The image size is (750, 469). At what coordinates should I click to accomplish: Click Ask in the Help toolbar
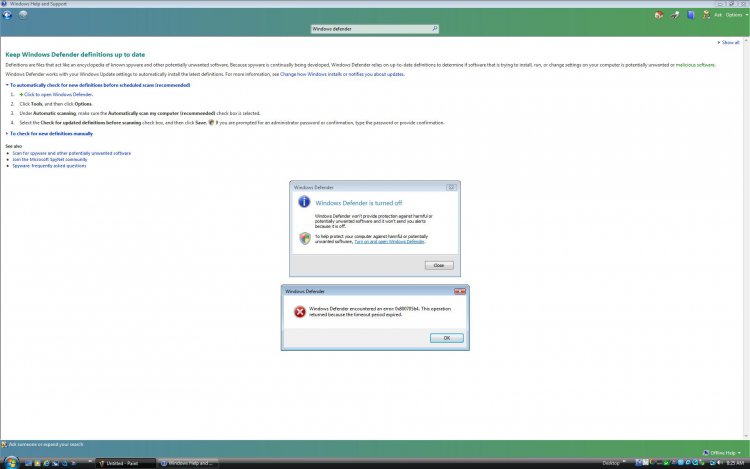[717, 15]
